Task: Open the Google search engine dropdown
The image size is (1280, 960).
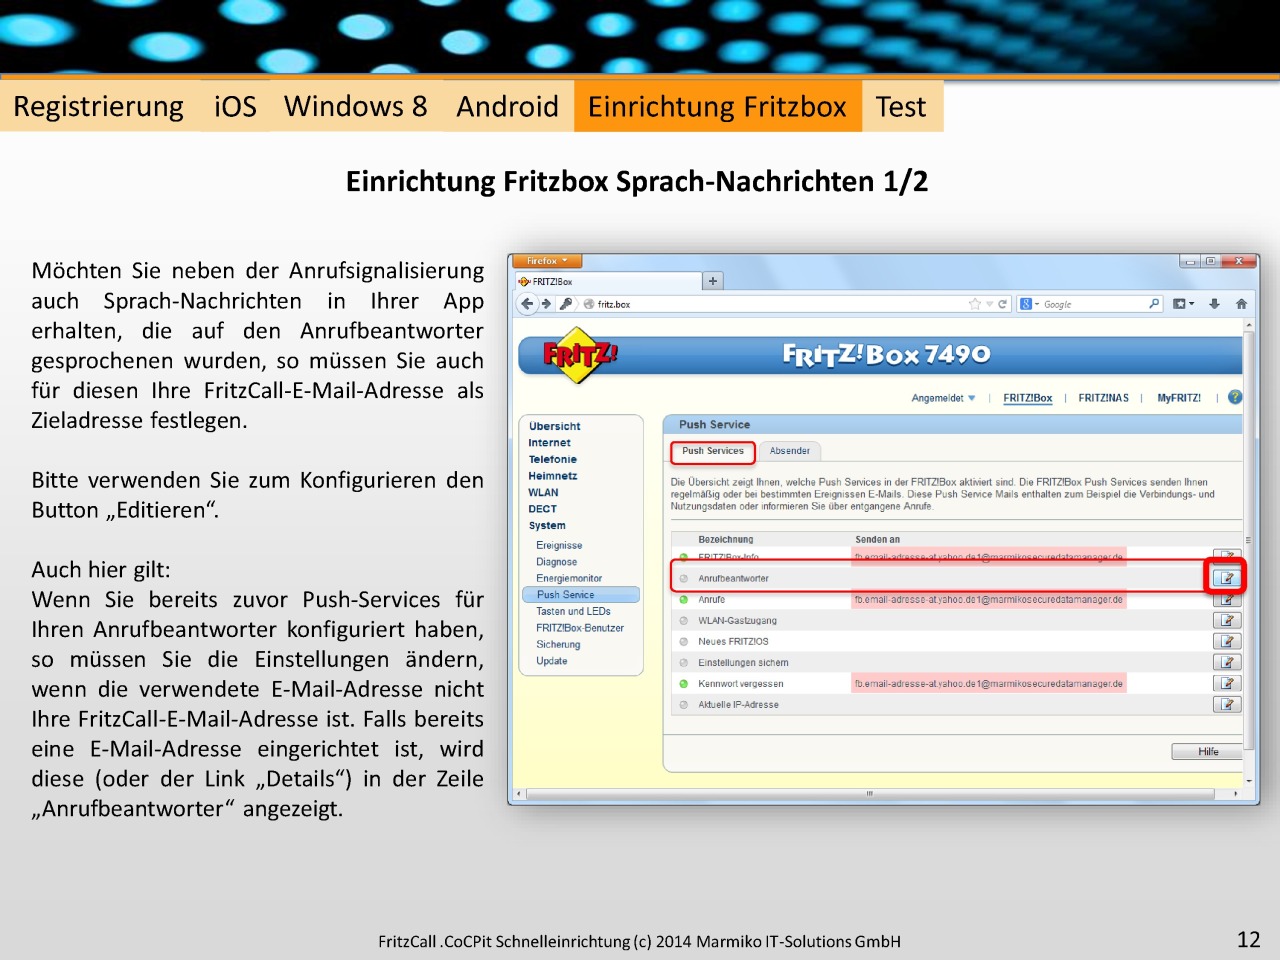Action: pos(1029,304)
